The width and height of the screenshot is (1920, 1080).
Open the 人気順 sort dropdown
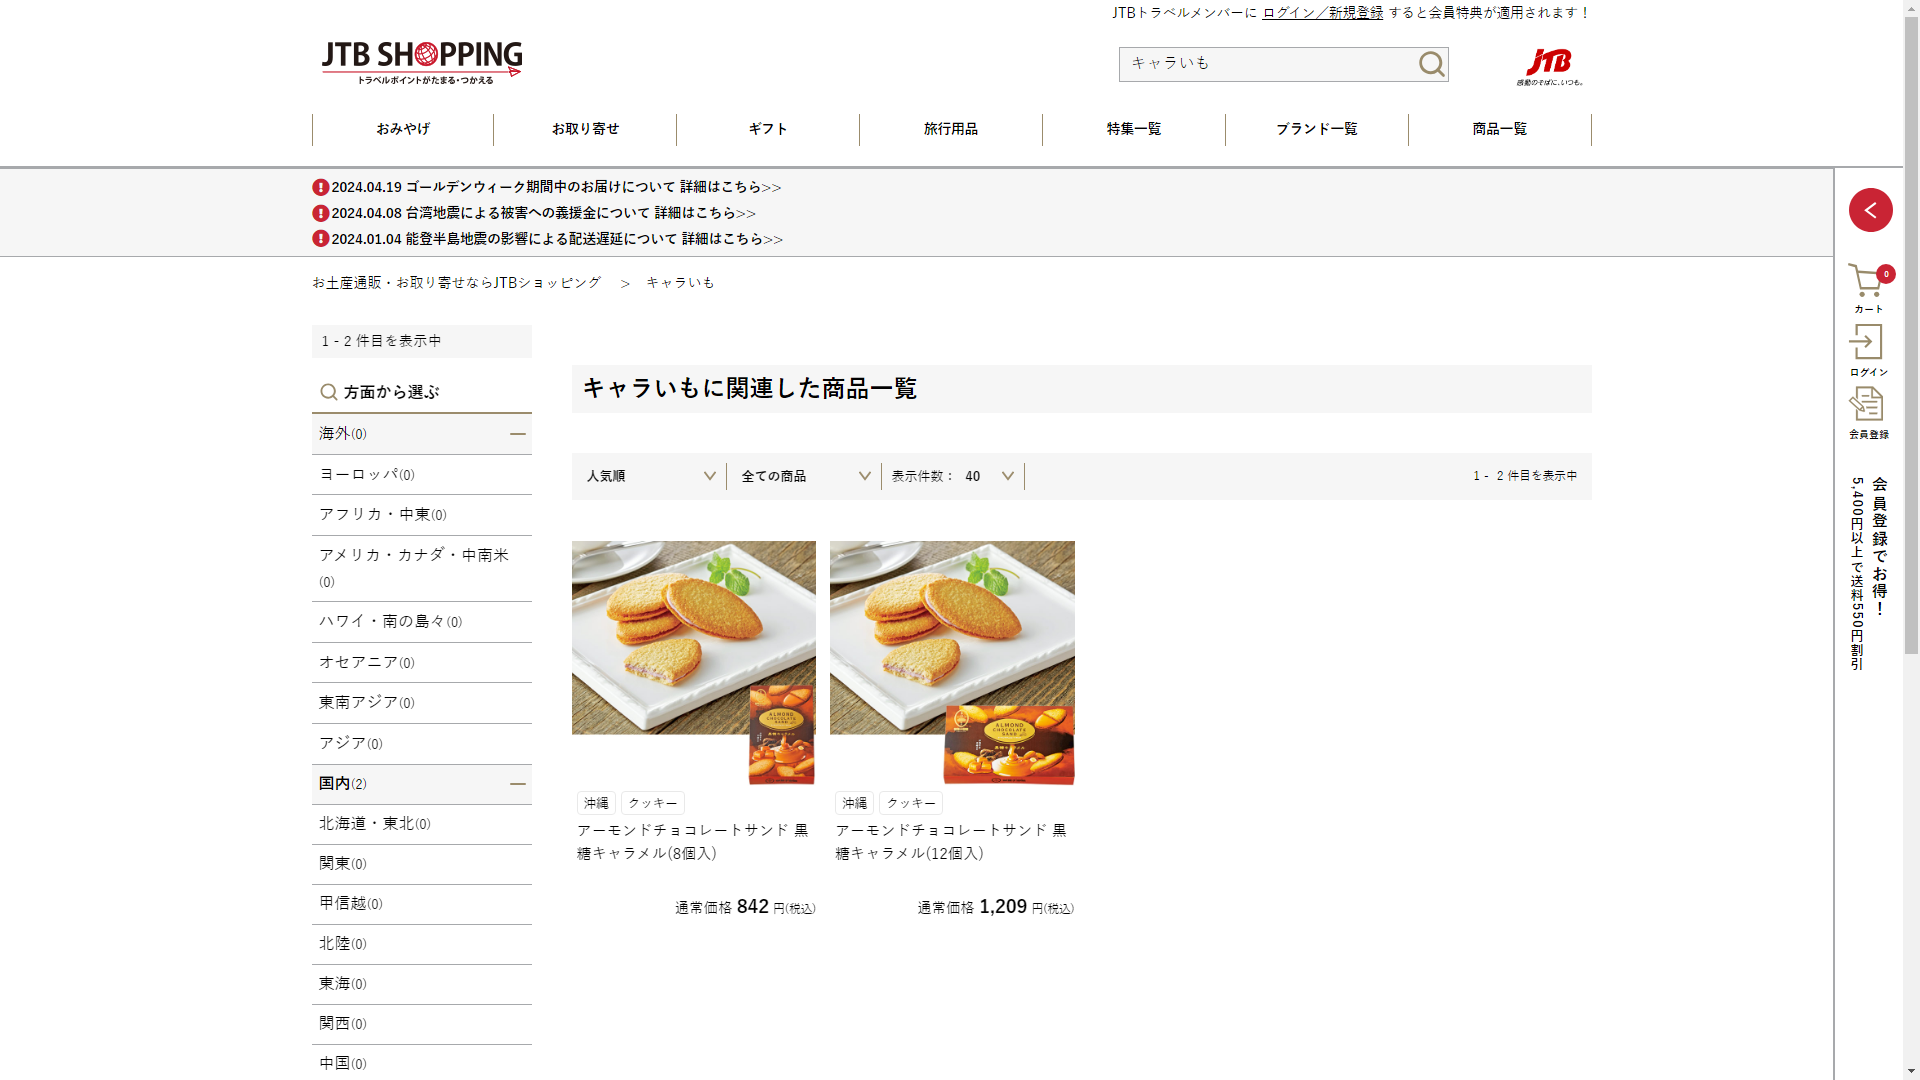[650, 476]
